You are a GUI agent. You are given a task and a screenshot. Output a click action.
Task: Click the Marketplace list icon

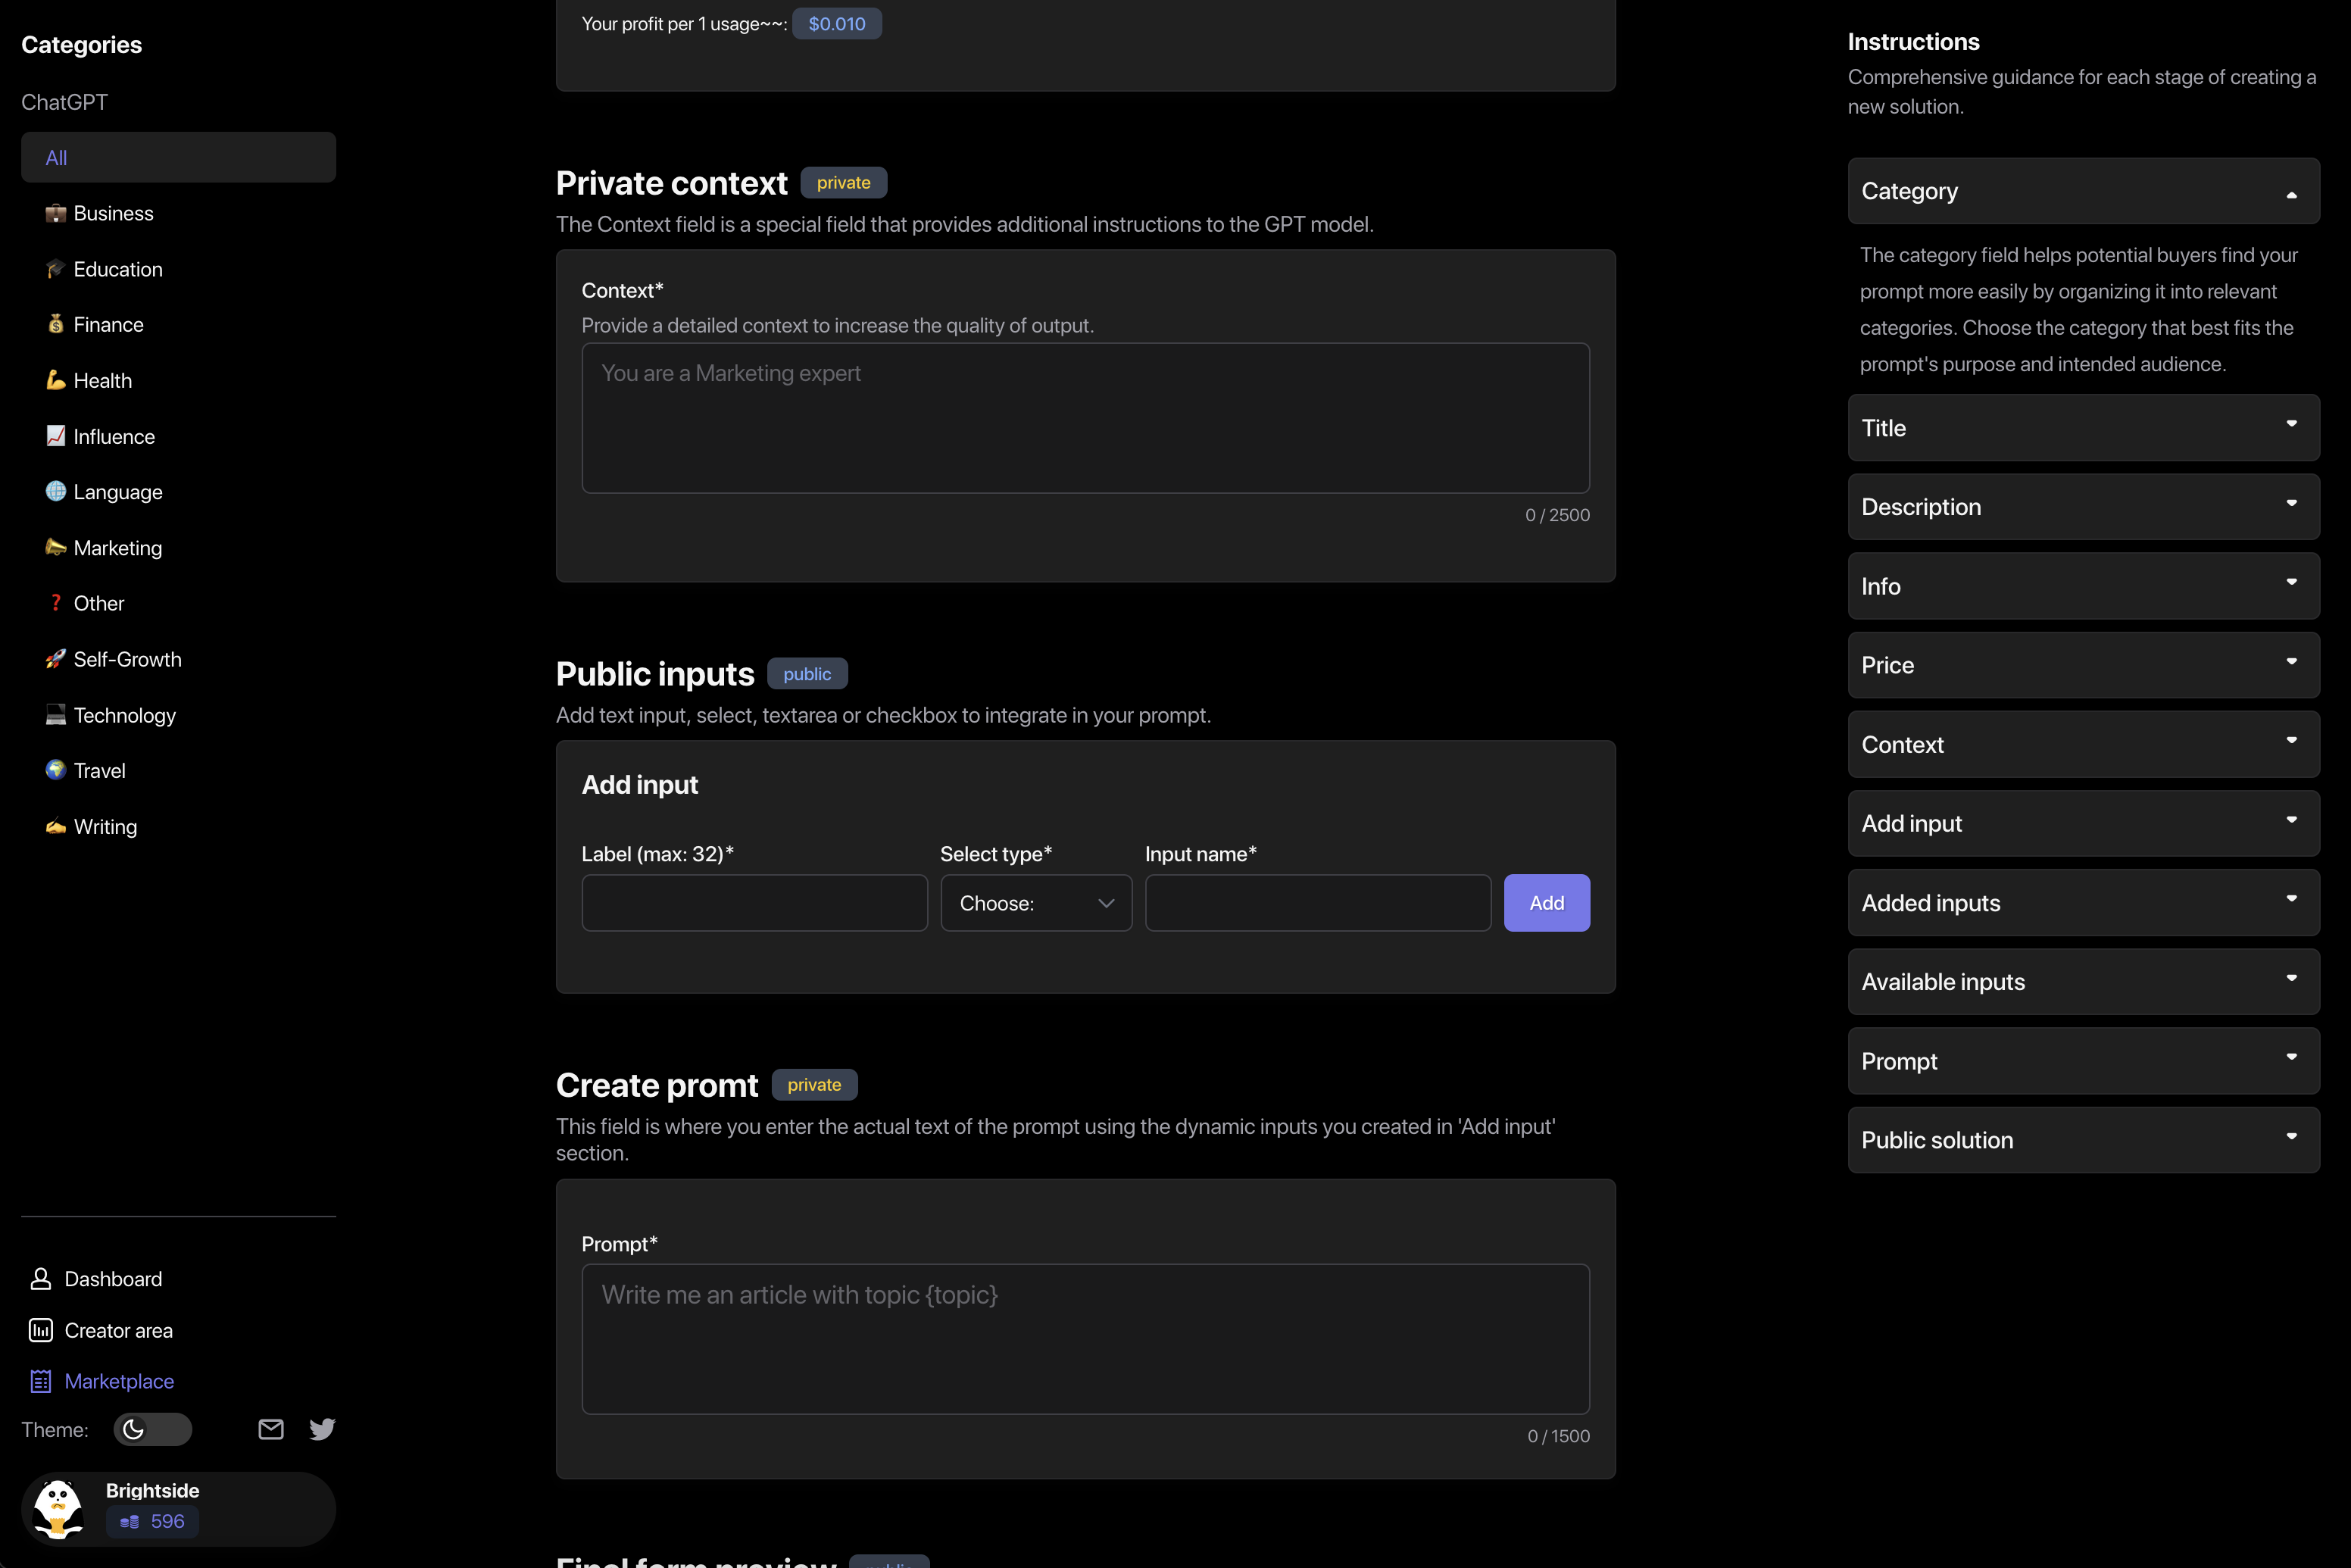click(41, 1381)
